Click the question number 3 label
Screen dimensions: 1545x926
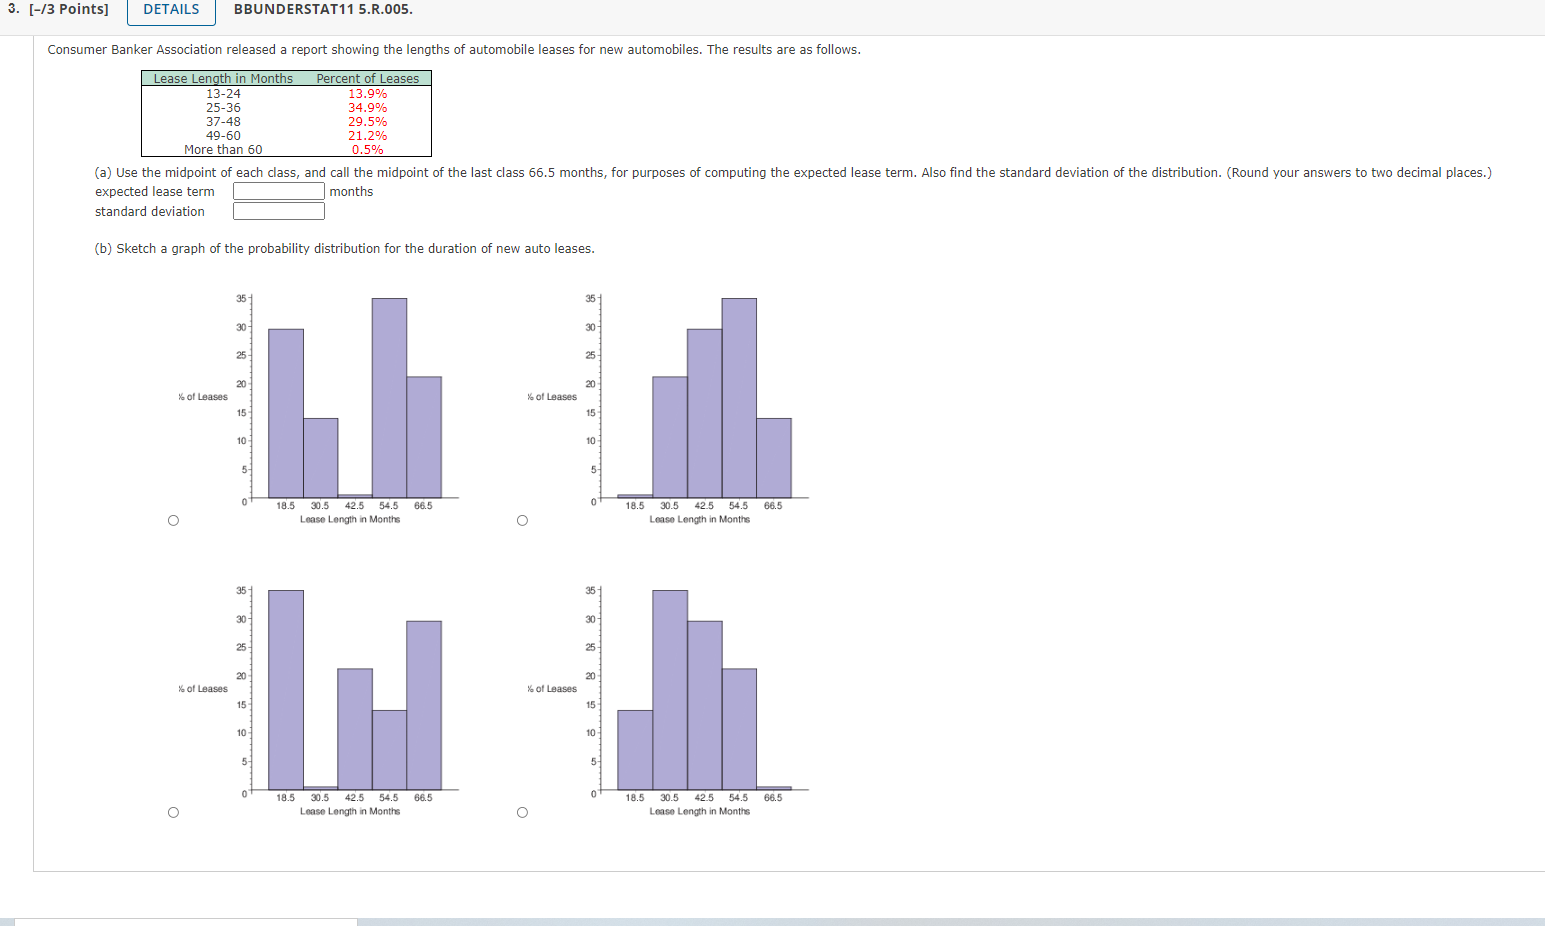12,9
